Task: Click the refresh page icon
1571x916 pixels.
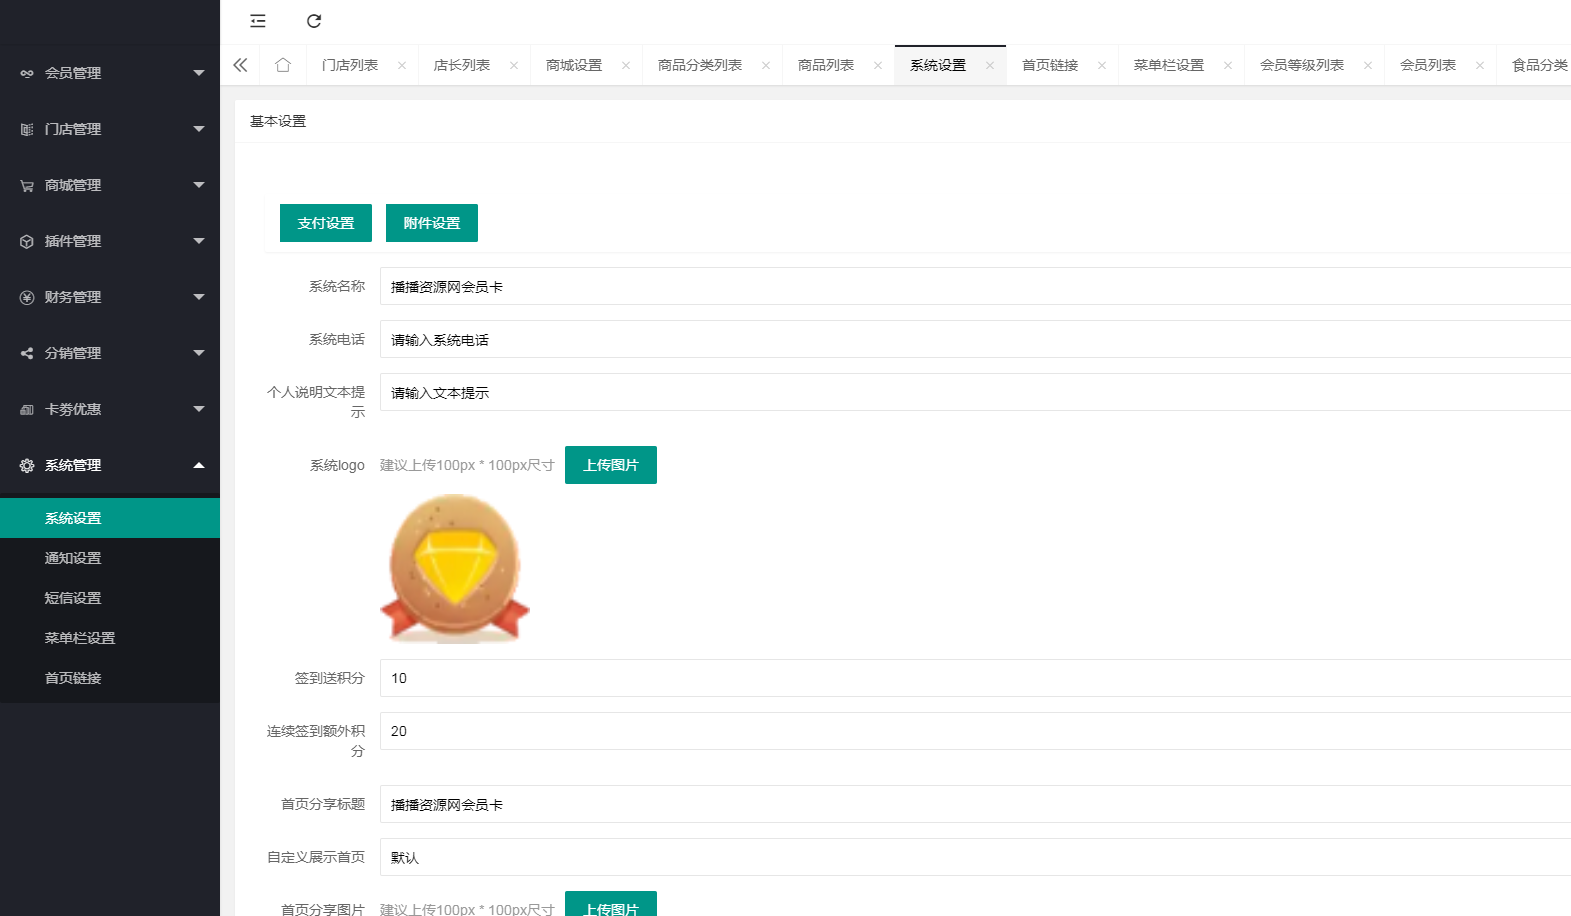Action: [314, 21]
